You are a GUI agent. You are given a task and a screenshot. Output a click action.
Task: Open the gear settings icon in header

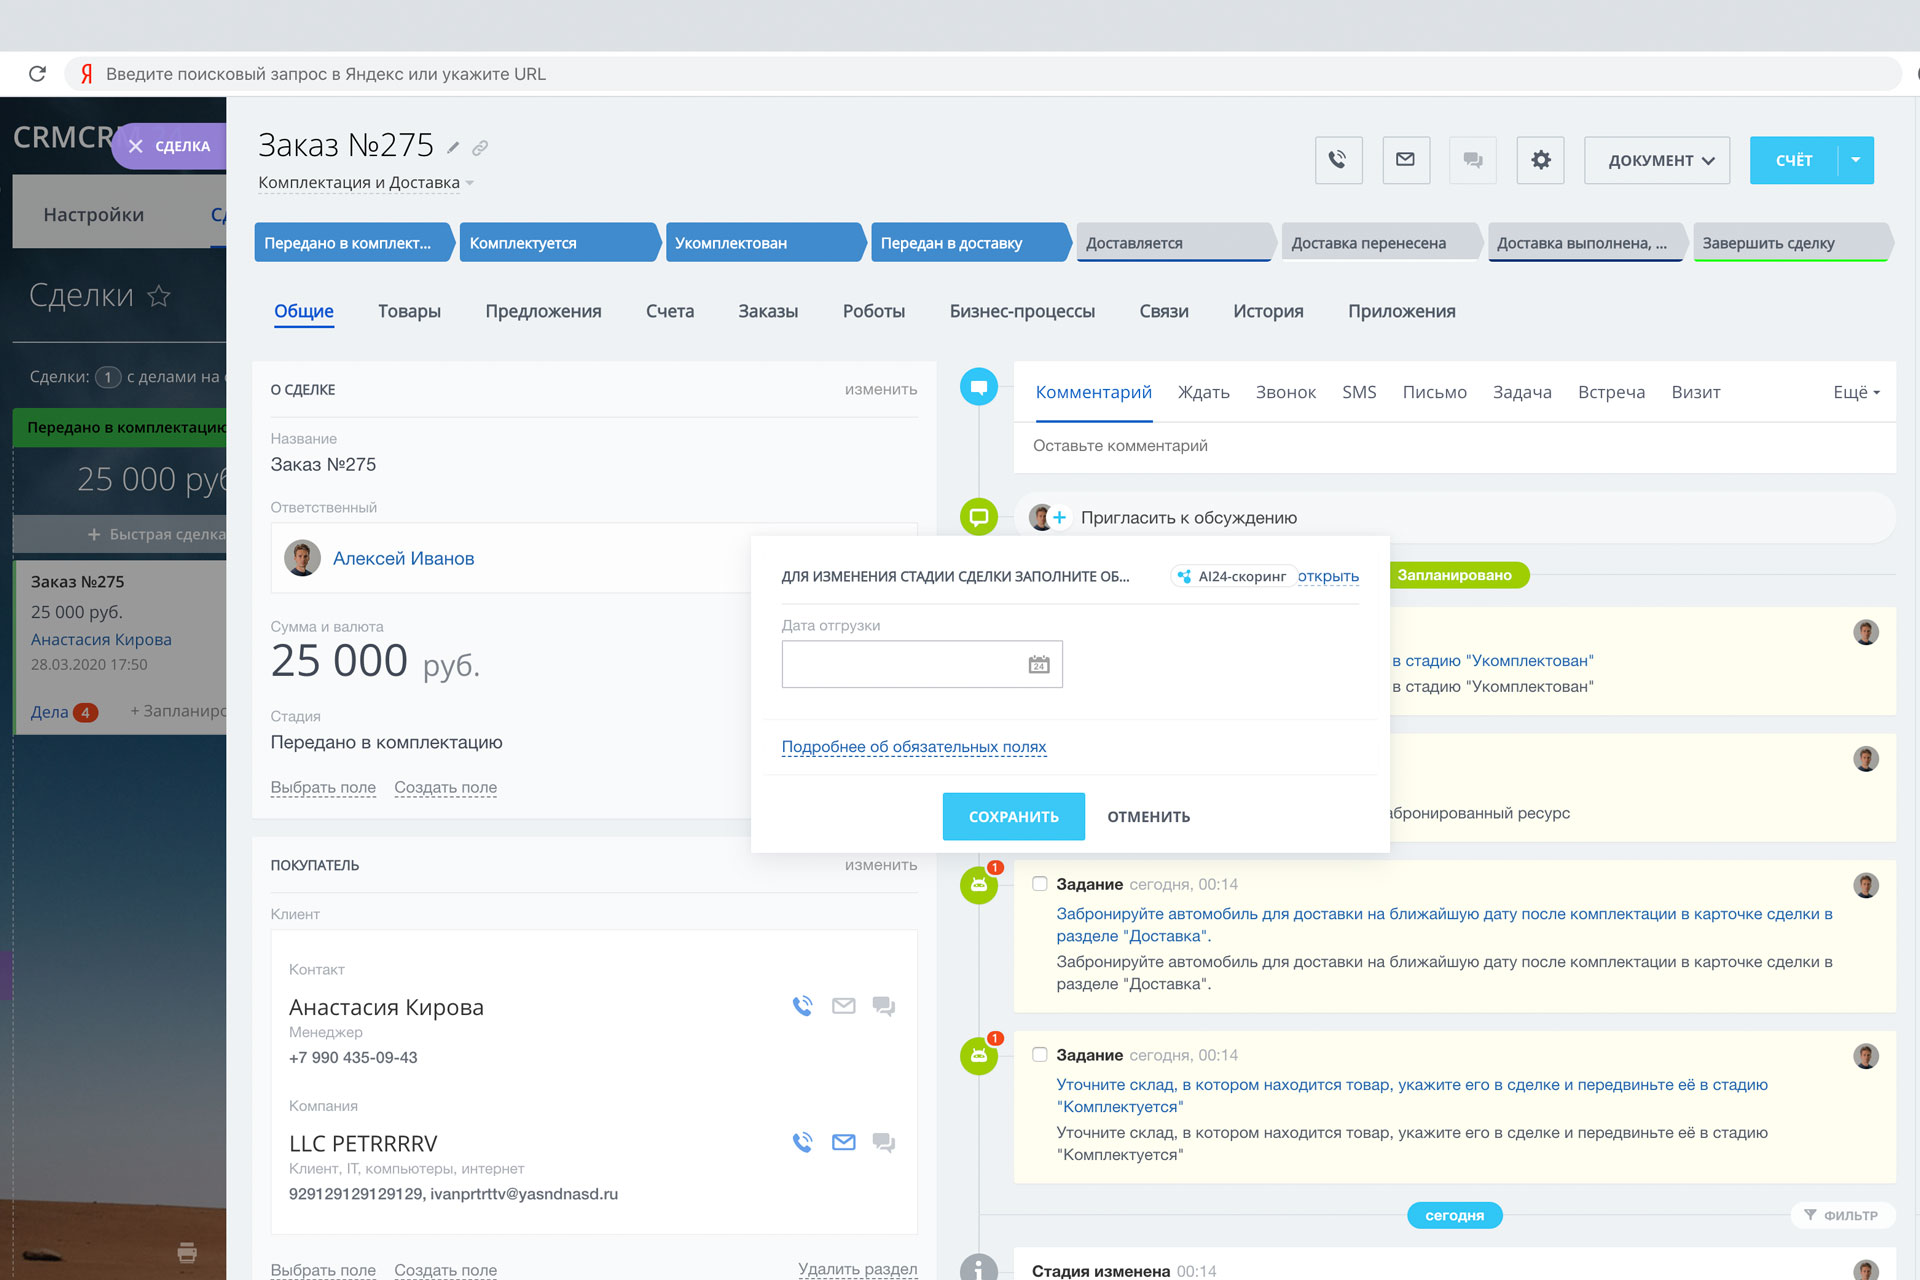1540,160
